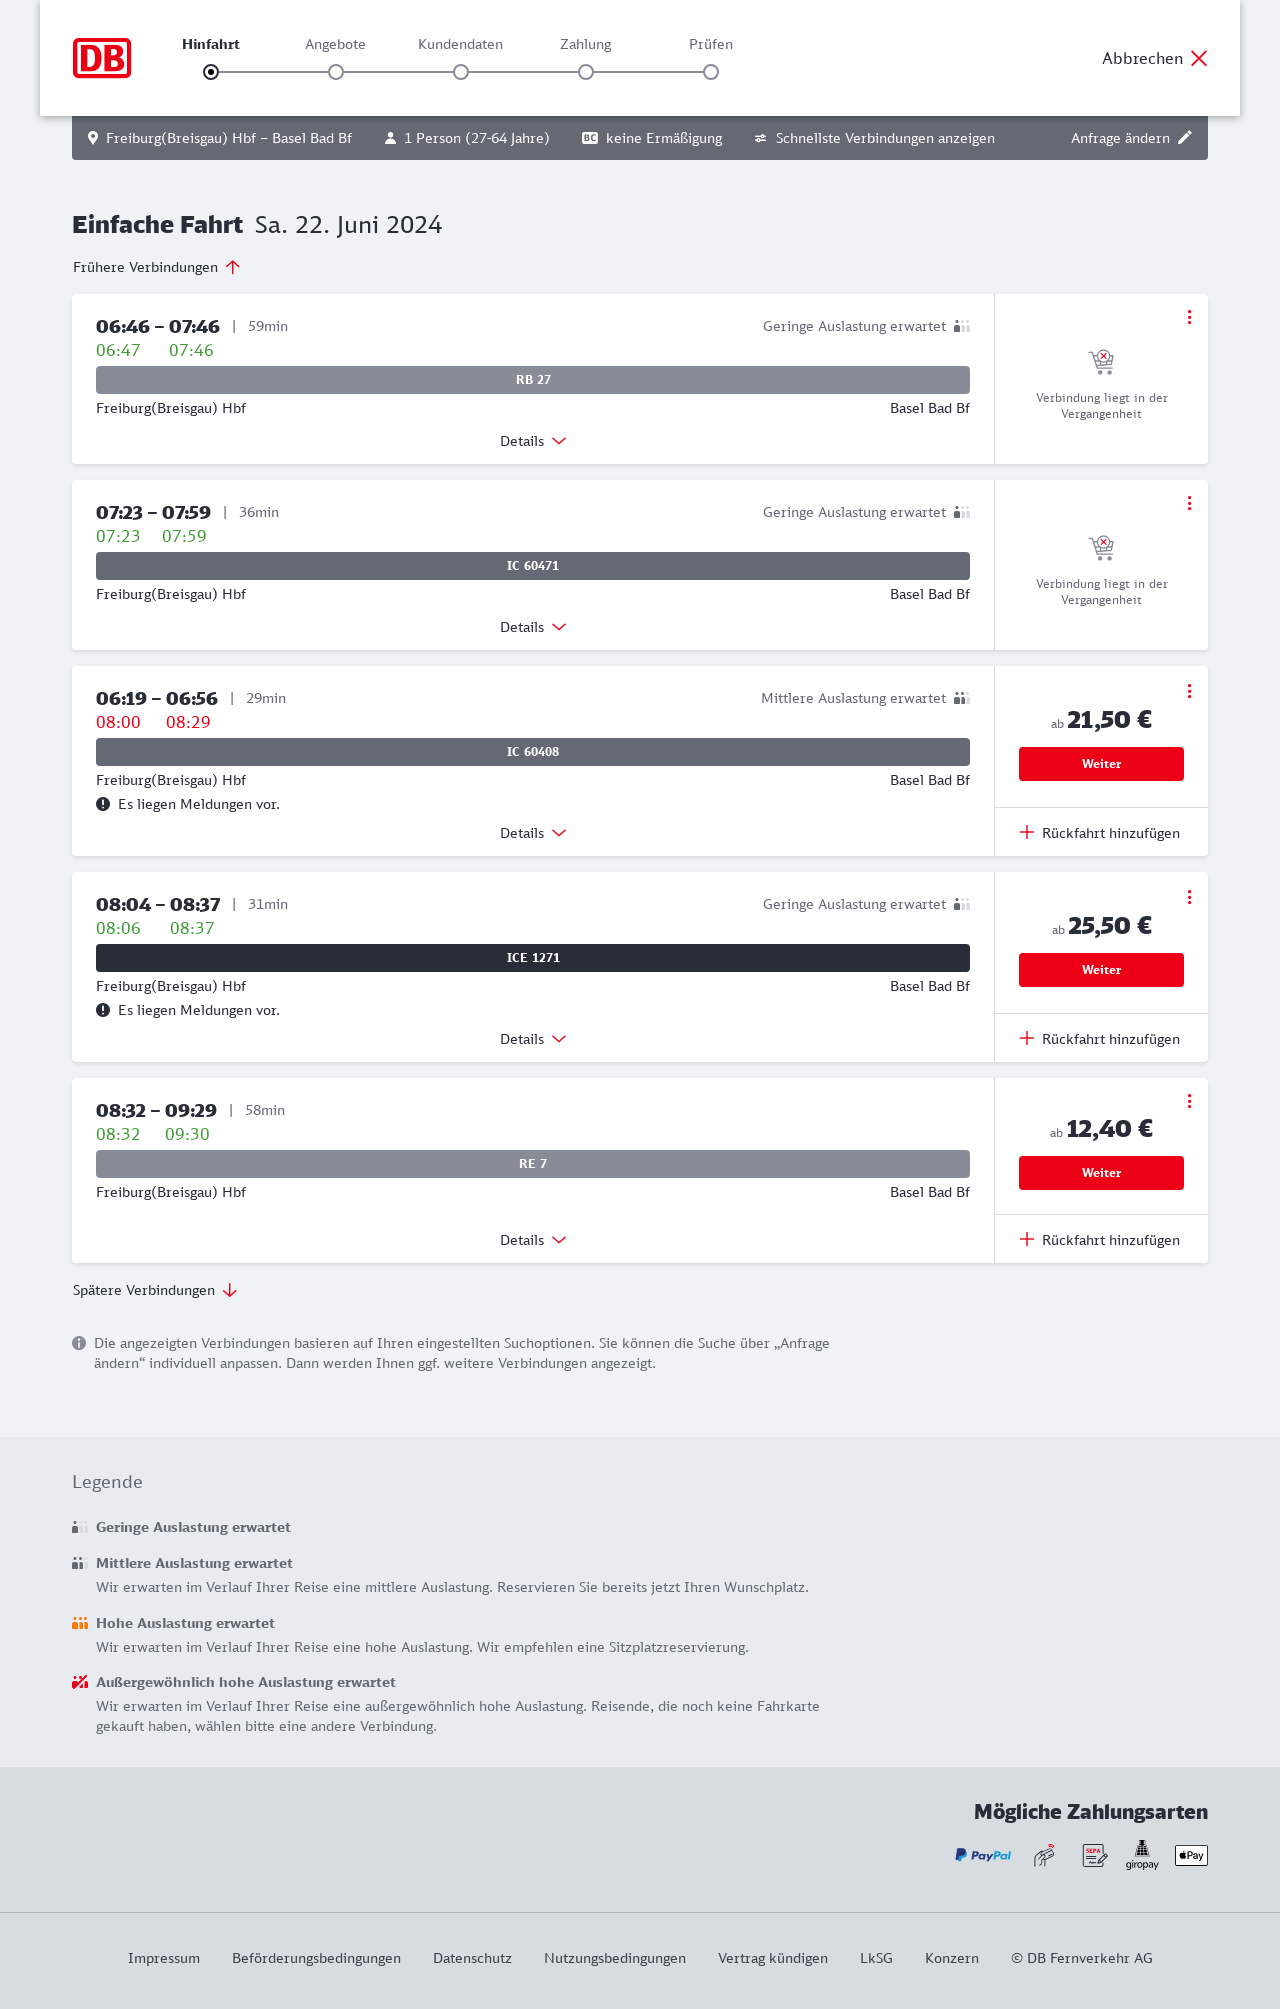Click warning icon on IC 60408 connection

pyautogui.click(x=103, y=804)
